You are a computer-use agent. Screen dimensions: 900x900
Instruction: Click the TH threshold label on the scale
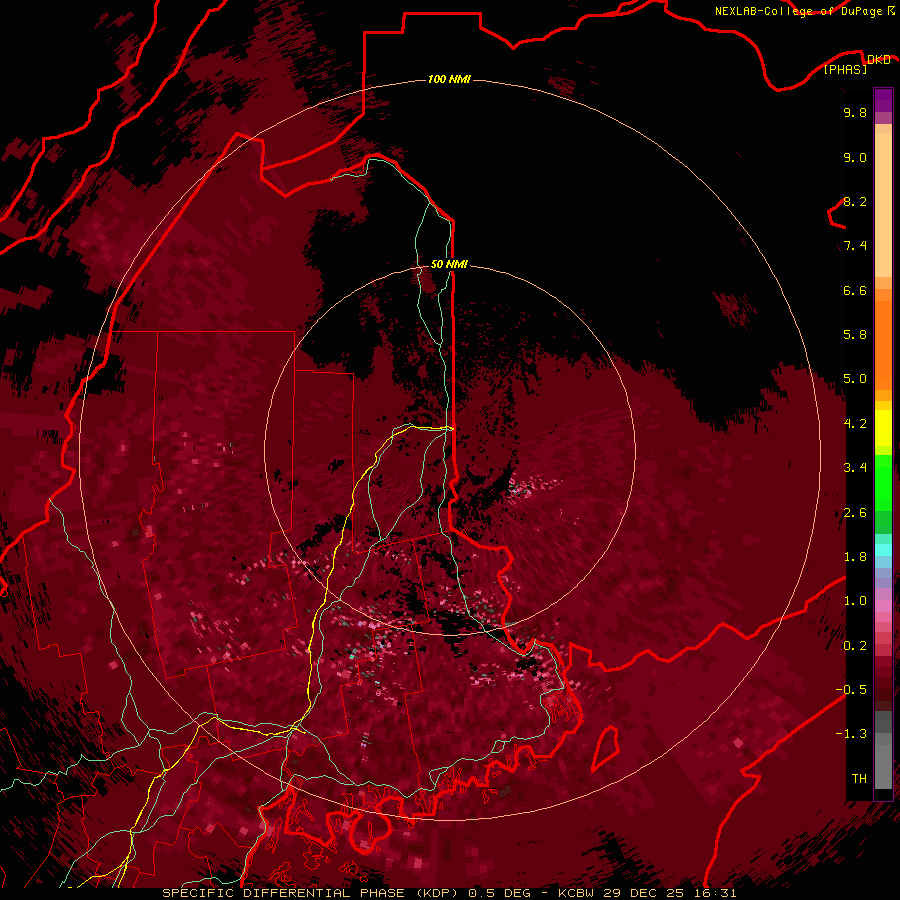coord(859,779)
